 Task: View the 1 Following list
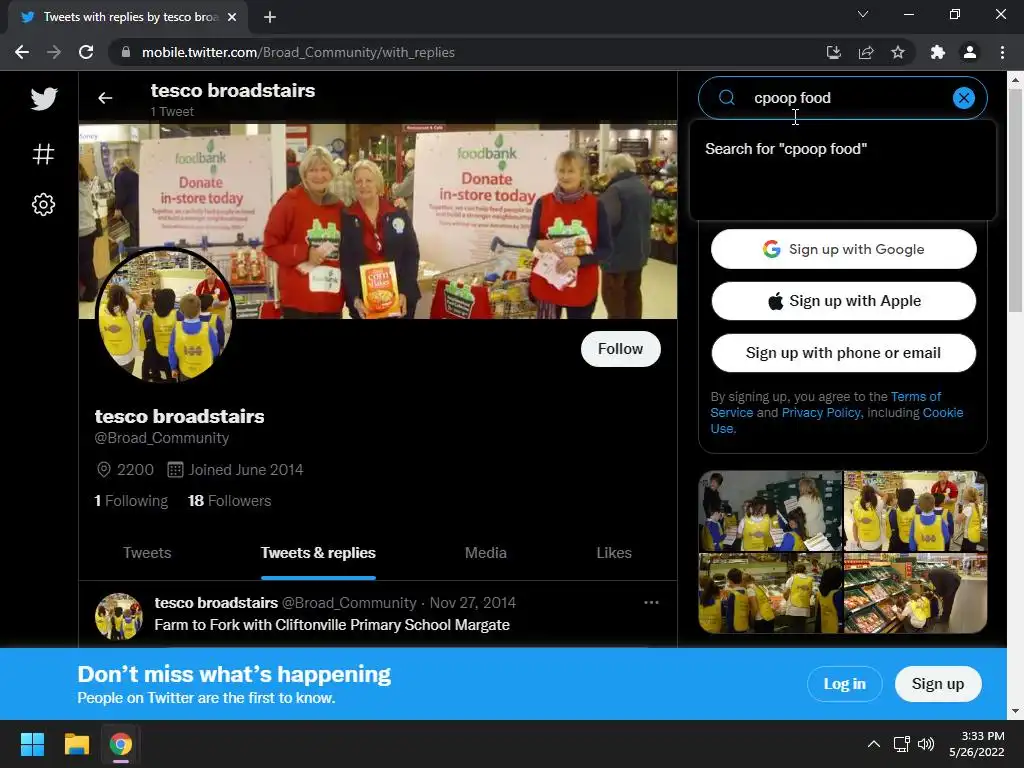tap(131, 501)
